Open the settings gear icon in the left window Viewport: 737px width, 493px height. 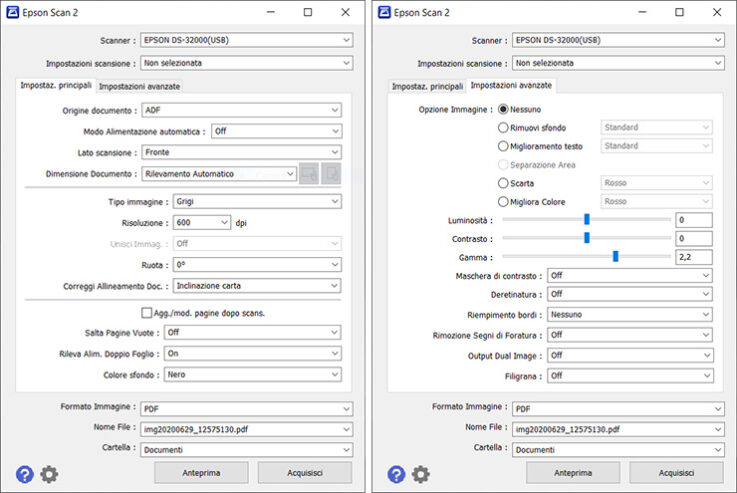click(49, 474)
